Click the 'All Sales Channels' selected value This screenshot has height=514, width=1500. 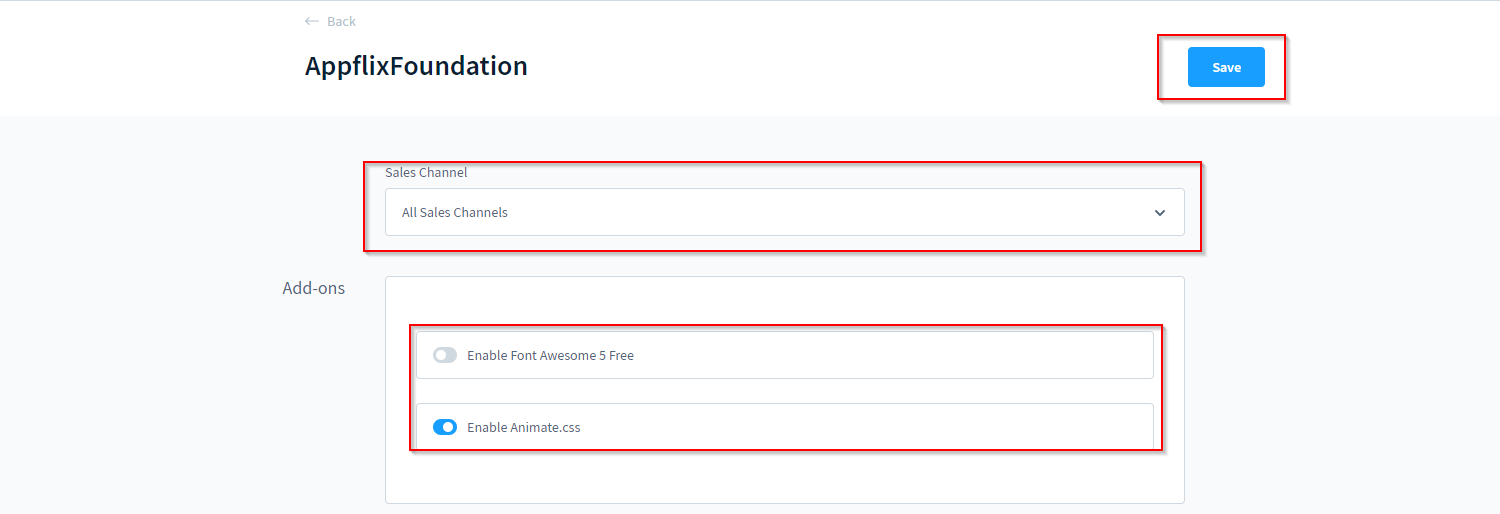(x=455, y=212)
